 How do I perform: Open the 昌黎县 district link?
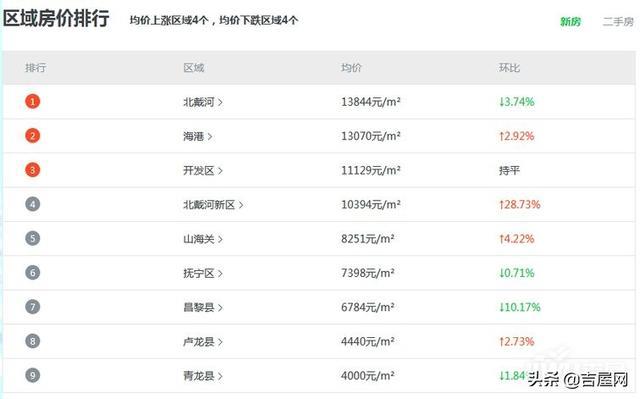point(203,307)
